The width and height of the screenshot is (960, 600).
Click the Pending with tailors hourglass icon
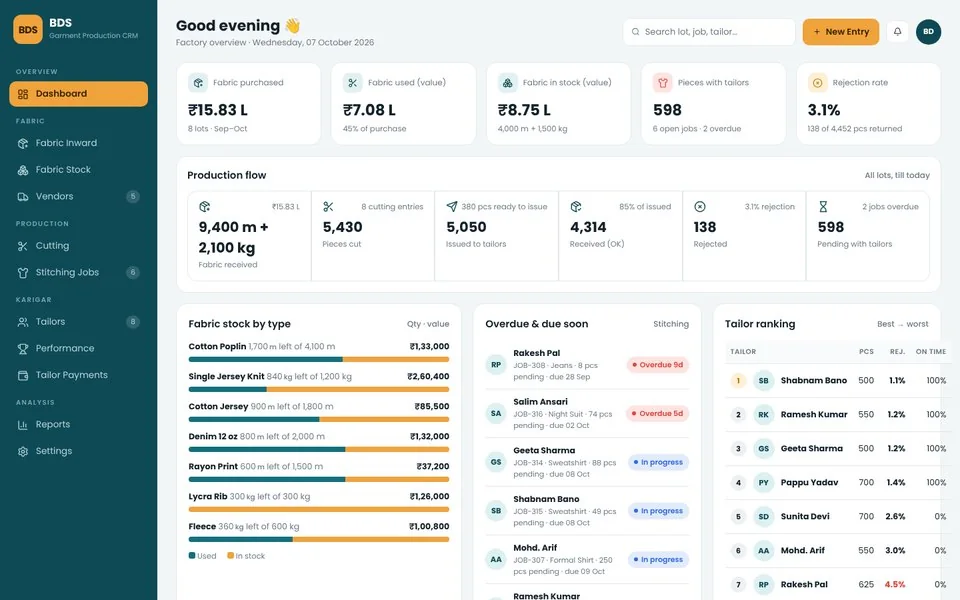823,207
